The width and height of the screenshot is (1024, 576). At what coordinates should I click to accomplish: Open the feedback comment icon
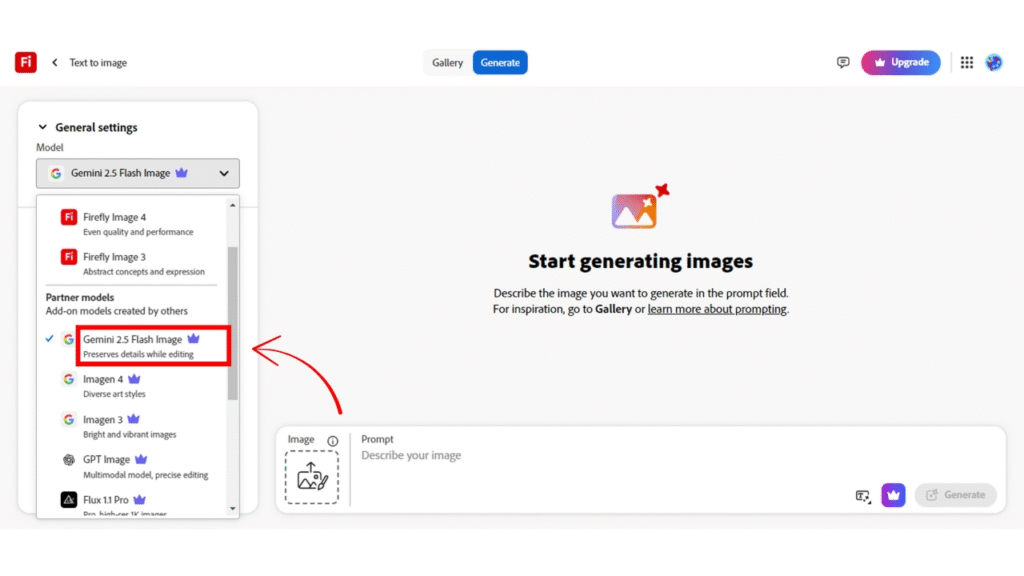[843, 62]
